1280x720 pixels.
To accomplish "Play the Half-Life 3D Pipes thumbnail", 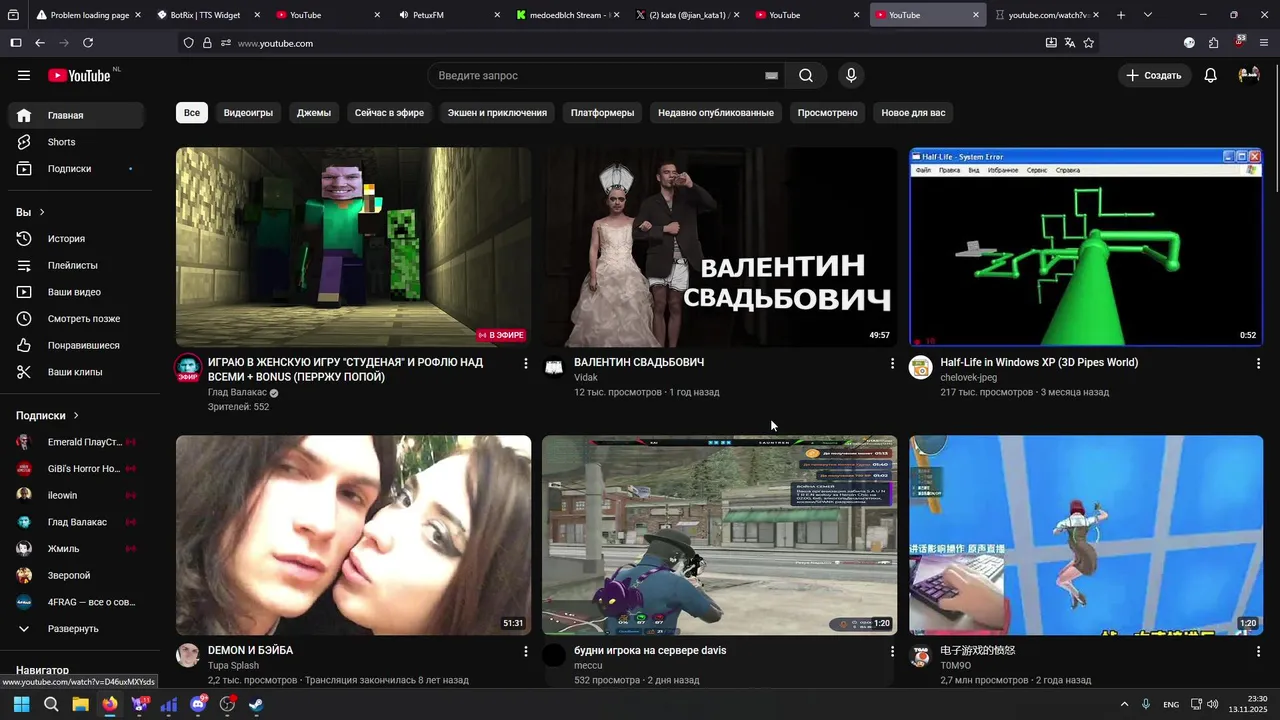I will point(1086,247).
